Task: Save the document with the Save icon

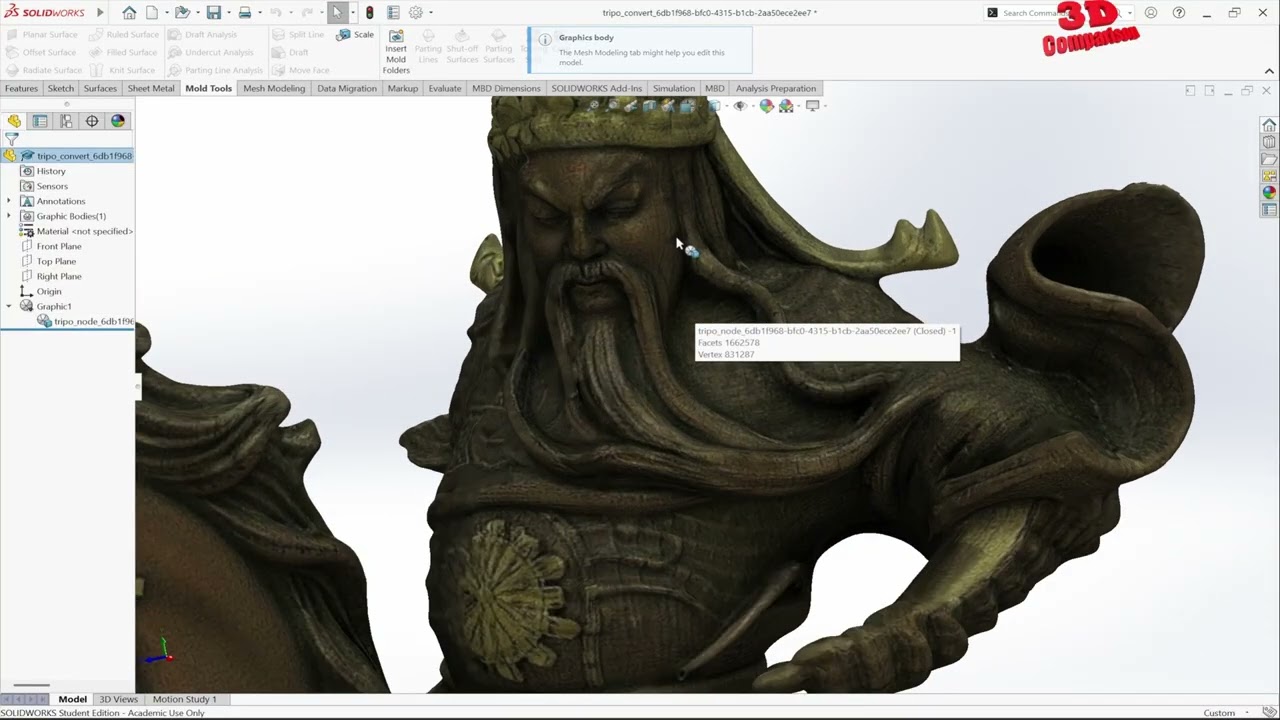Action: (x=214, y=13)
